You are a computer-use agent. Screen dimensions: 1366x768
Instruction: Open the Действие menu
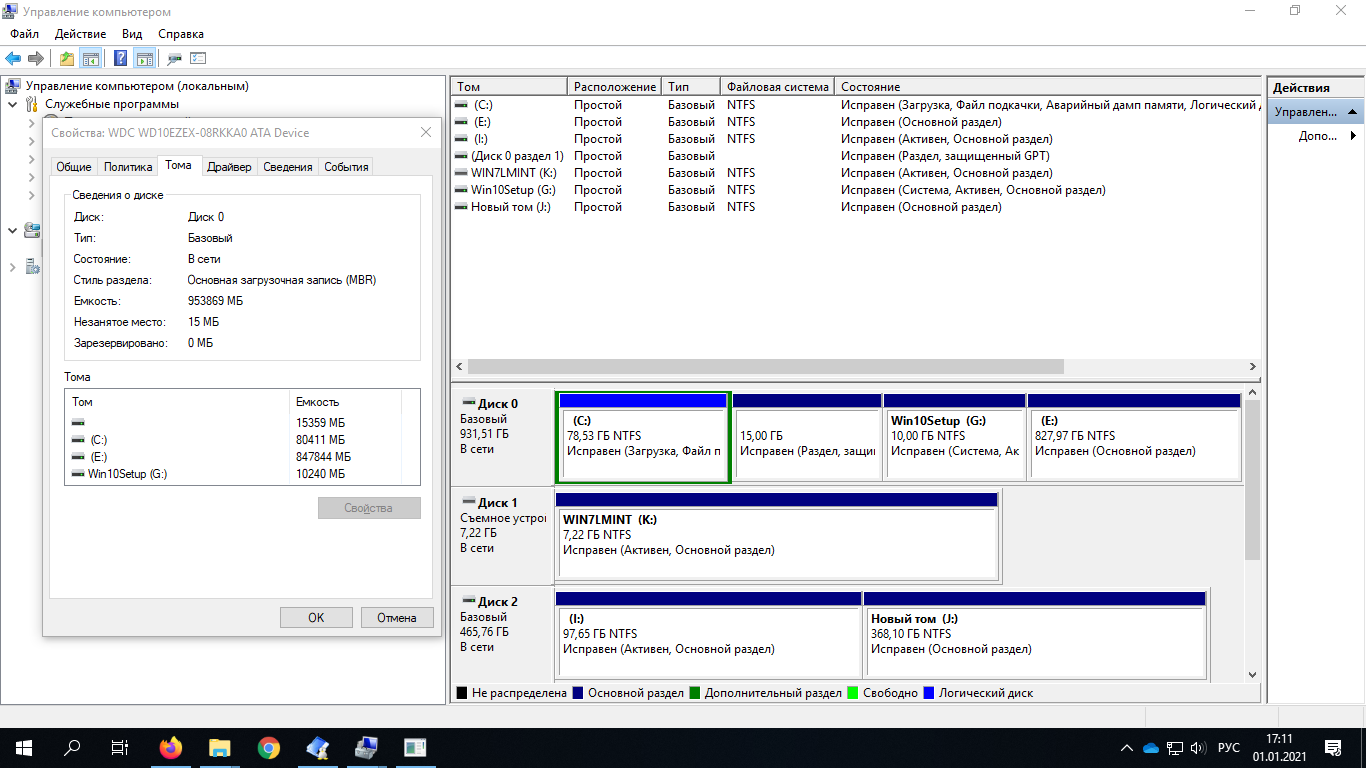tap(81, 34)
